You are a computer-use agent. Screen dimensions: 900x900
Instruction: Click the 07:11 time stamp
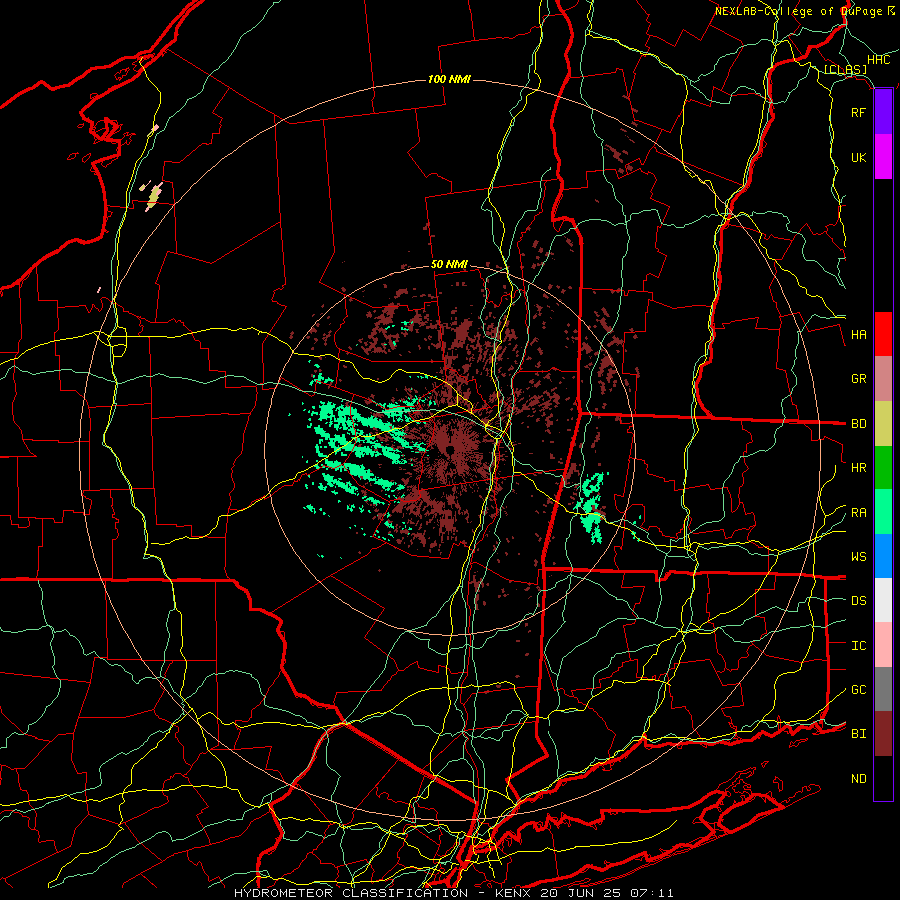pos(653,893)
